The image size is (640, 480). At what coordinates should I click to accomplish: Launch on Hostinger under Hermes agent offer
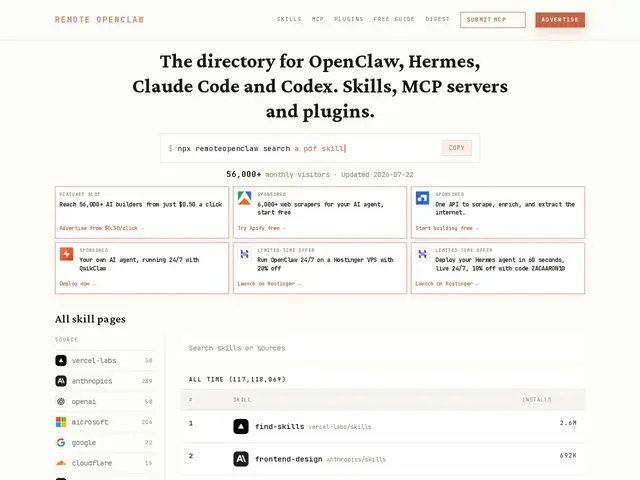coord(447,284)
